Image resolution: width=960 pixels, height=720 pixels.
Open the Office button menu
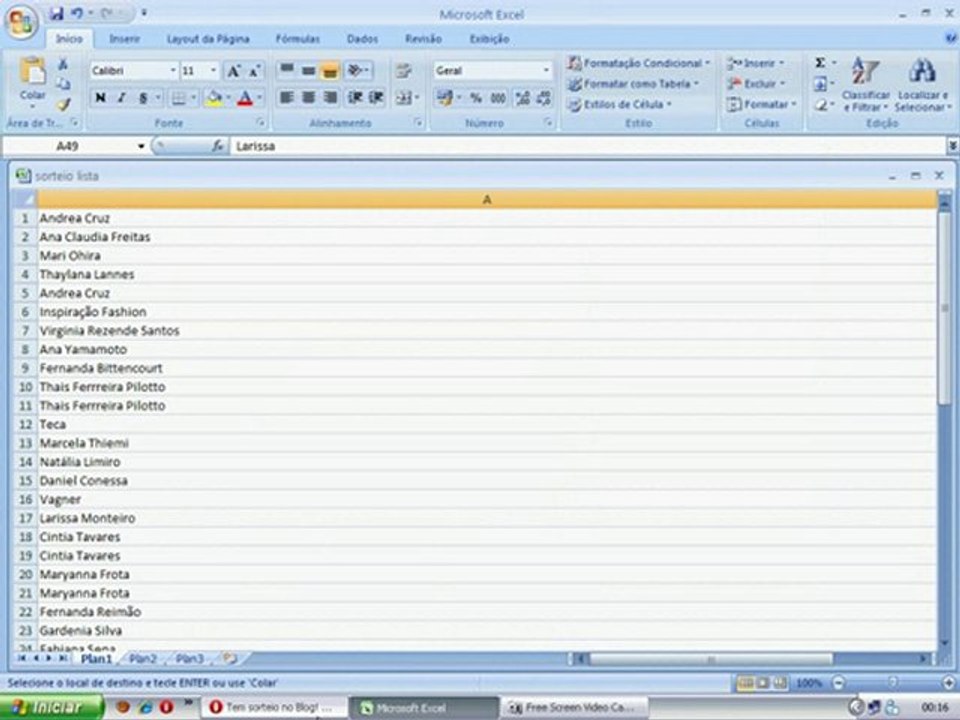(21, 23)
